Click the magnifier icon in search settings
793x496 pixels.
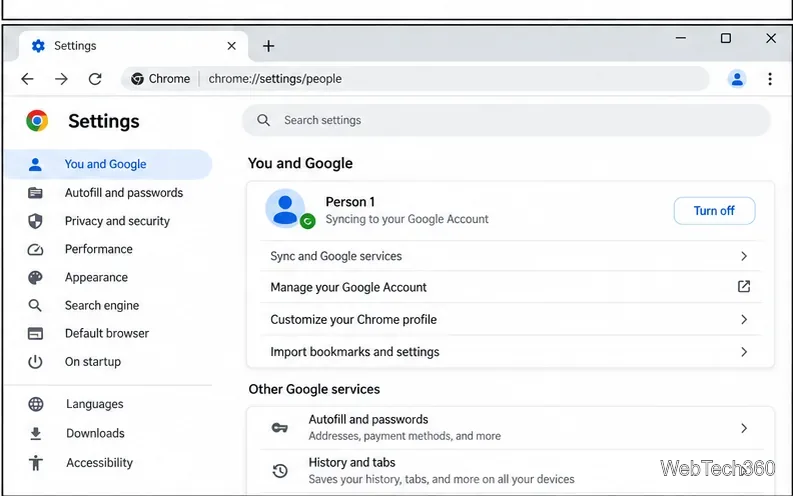(263, 120)
